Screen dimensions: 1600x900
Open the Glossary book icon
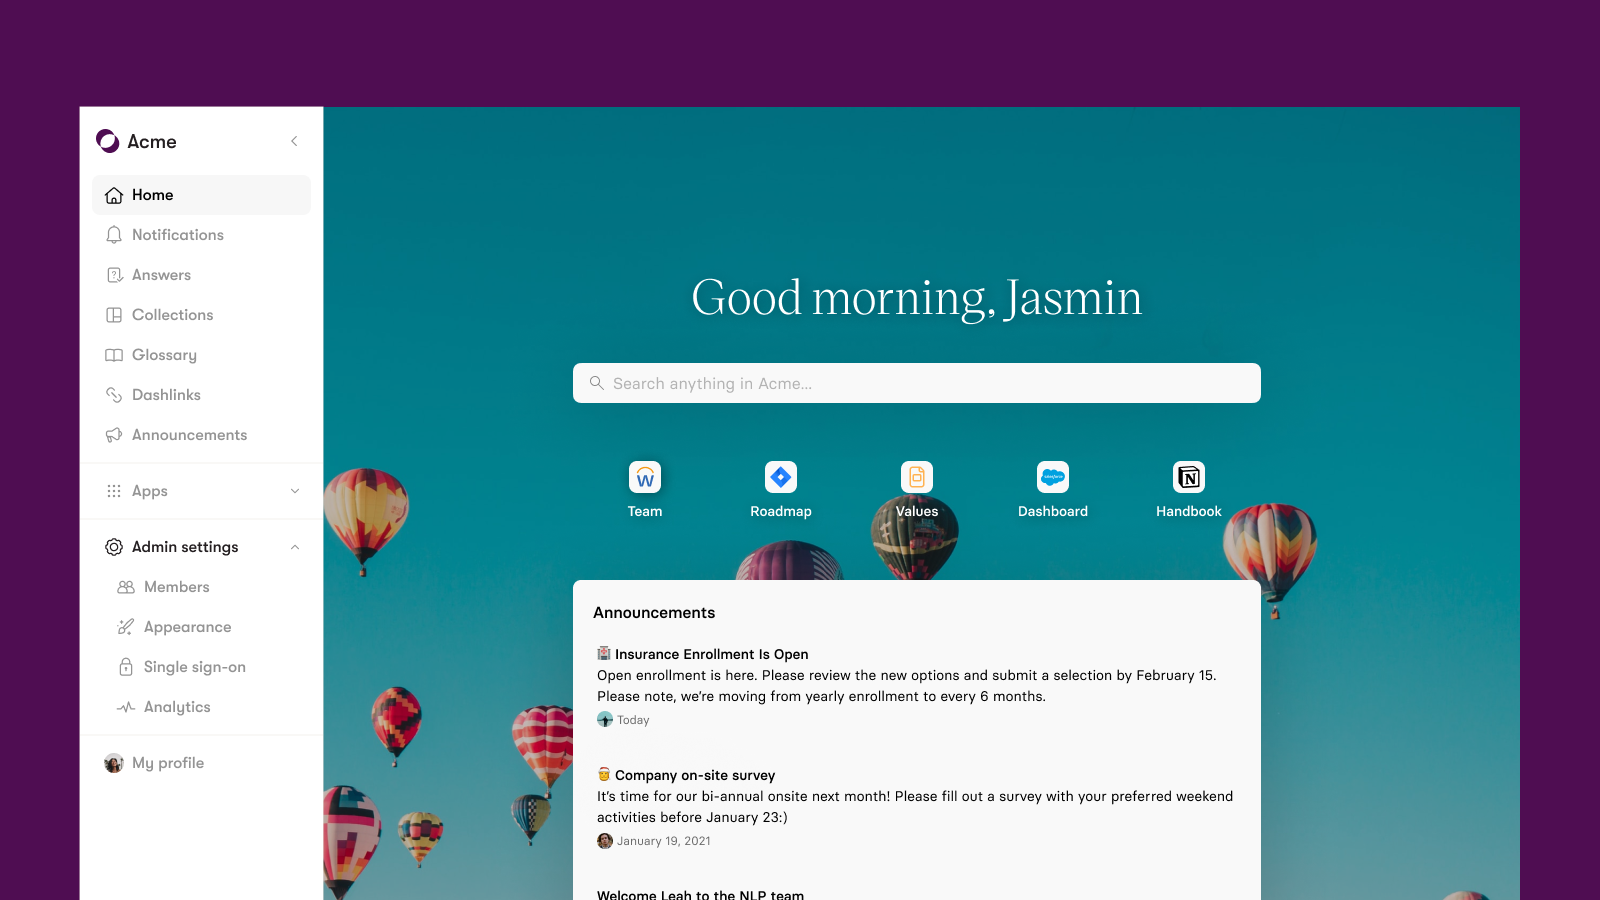tap(113, 354)
